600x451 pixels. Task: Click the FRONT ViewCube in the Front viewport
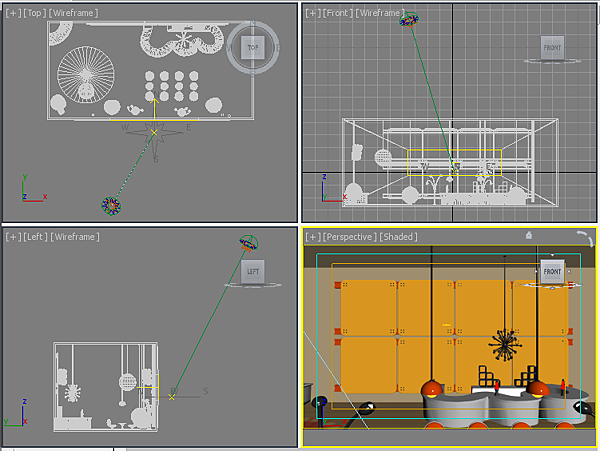tap(552, 47)
